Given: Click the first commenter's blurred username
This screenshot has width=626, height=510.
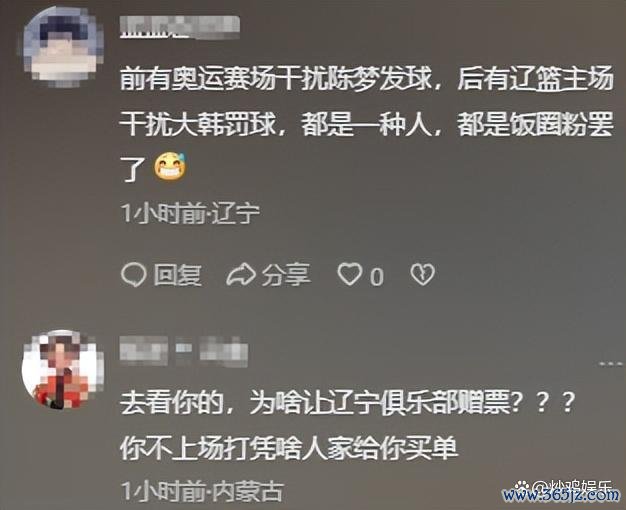Looking at the screenshot, I should 180,28.
